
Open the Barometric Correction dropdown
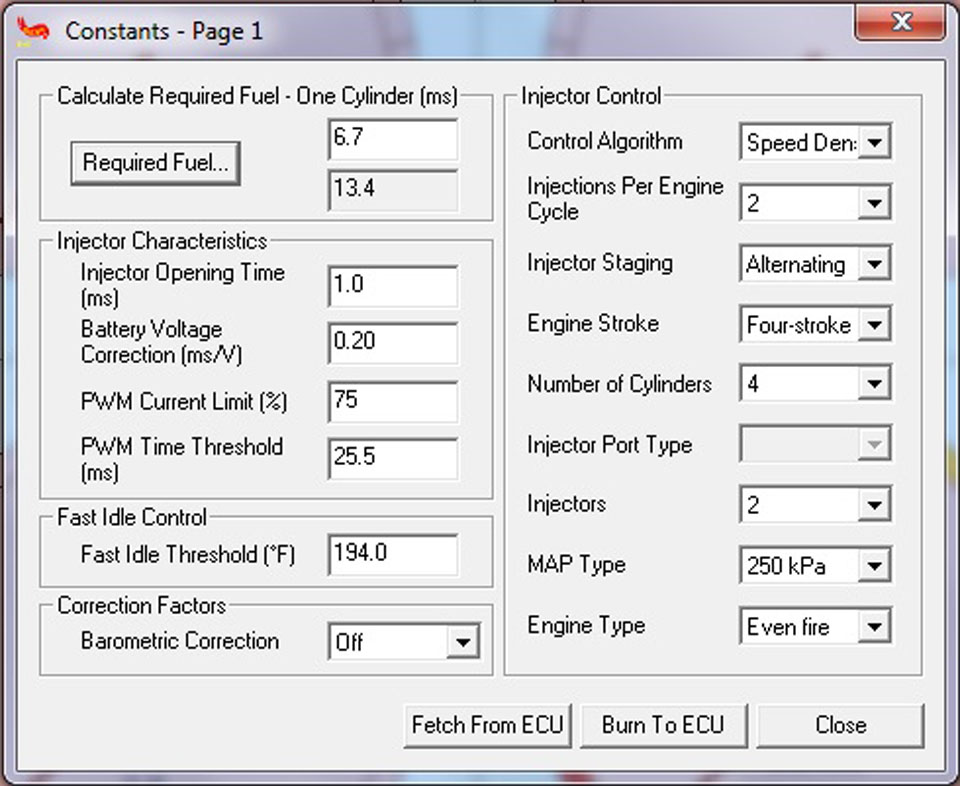coord(461,642)
